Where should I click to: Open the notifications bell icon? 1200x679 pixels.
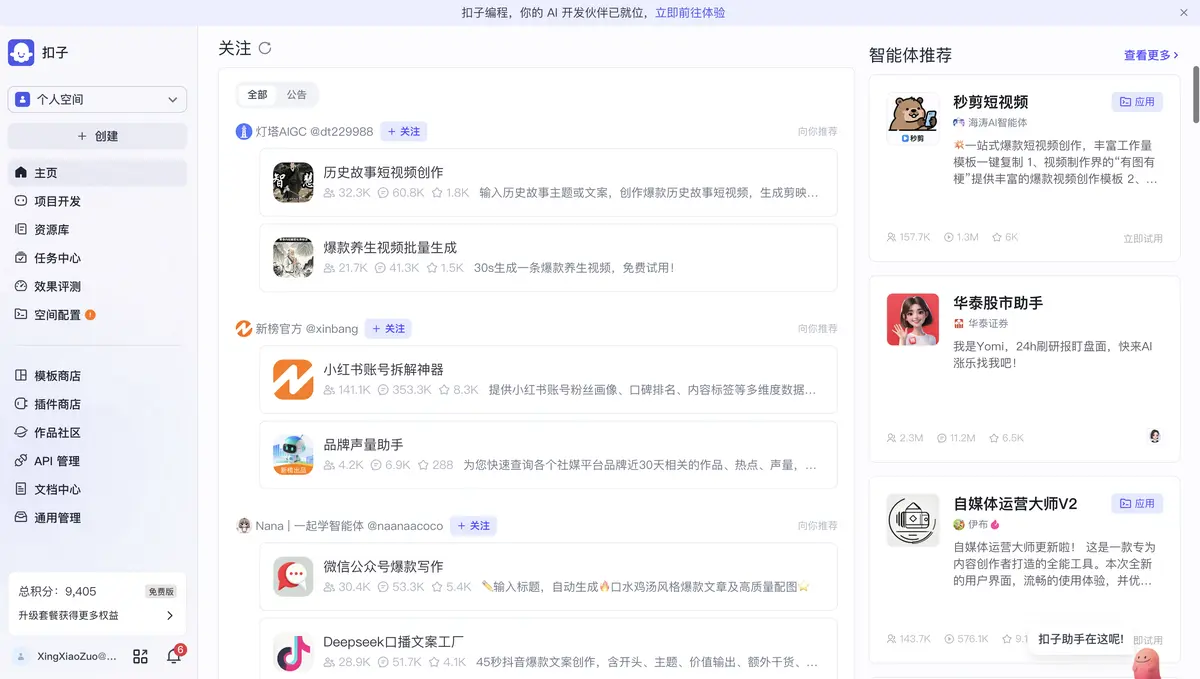[x=174, y=657]
